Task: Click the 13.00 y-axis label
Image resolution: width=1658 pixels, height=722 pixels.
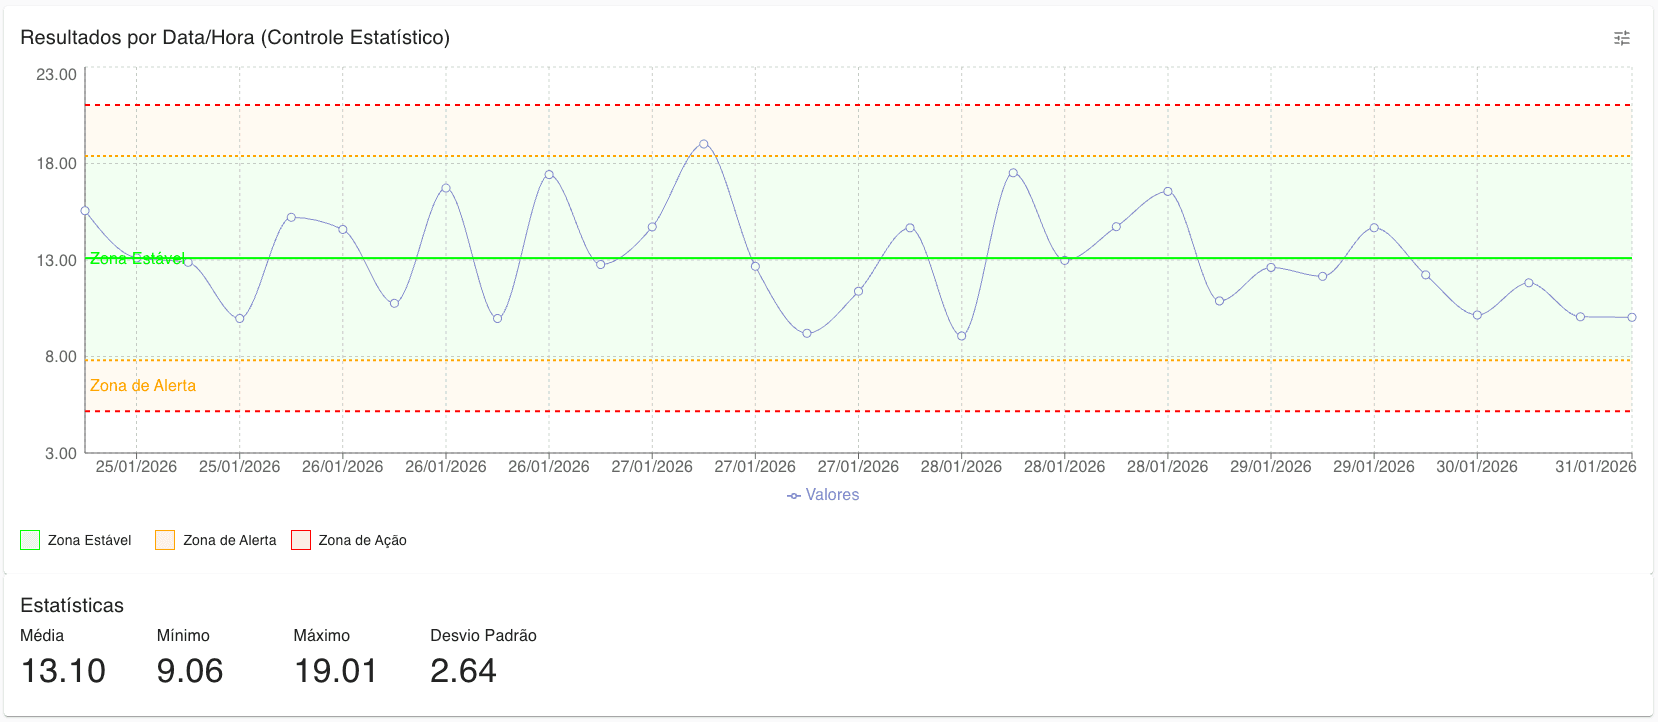Action: tap(56, 261)
